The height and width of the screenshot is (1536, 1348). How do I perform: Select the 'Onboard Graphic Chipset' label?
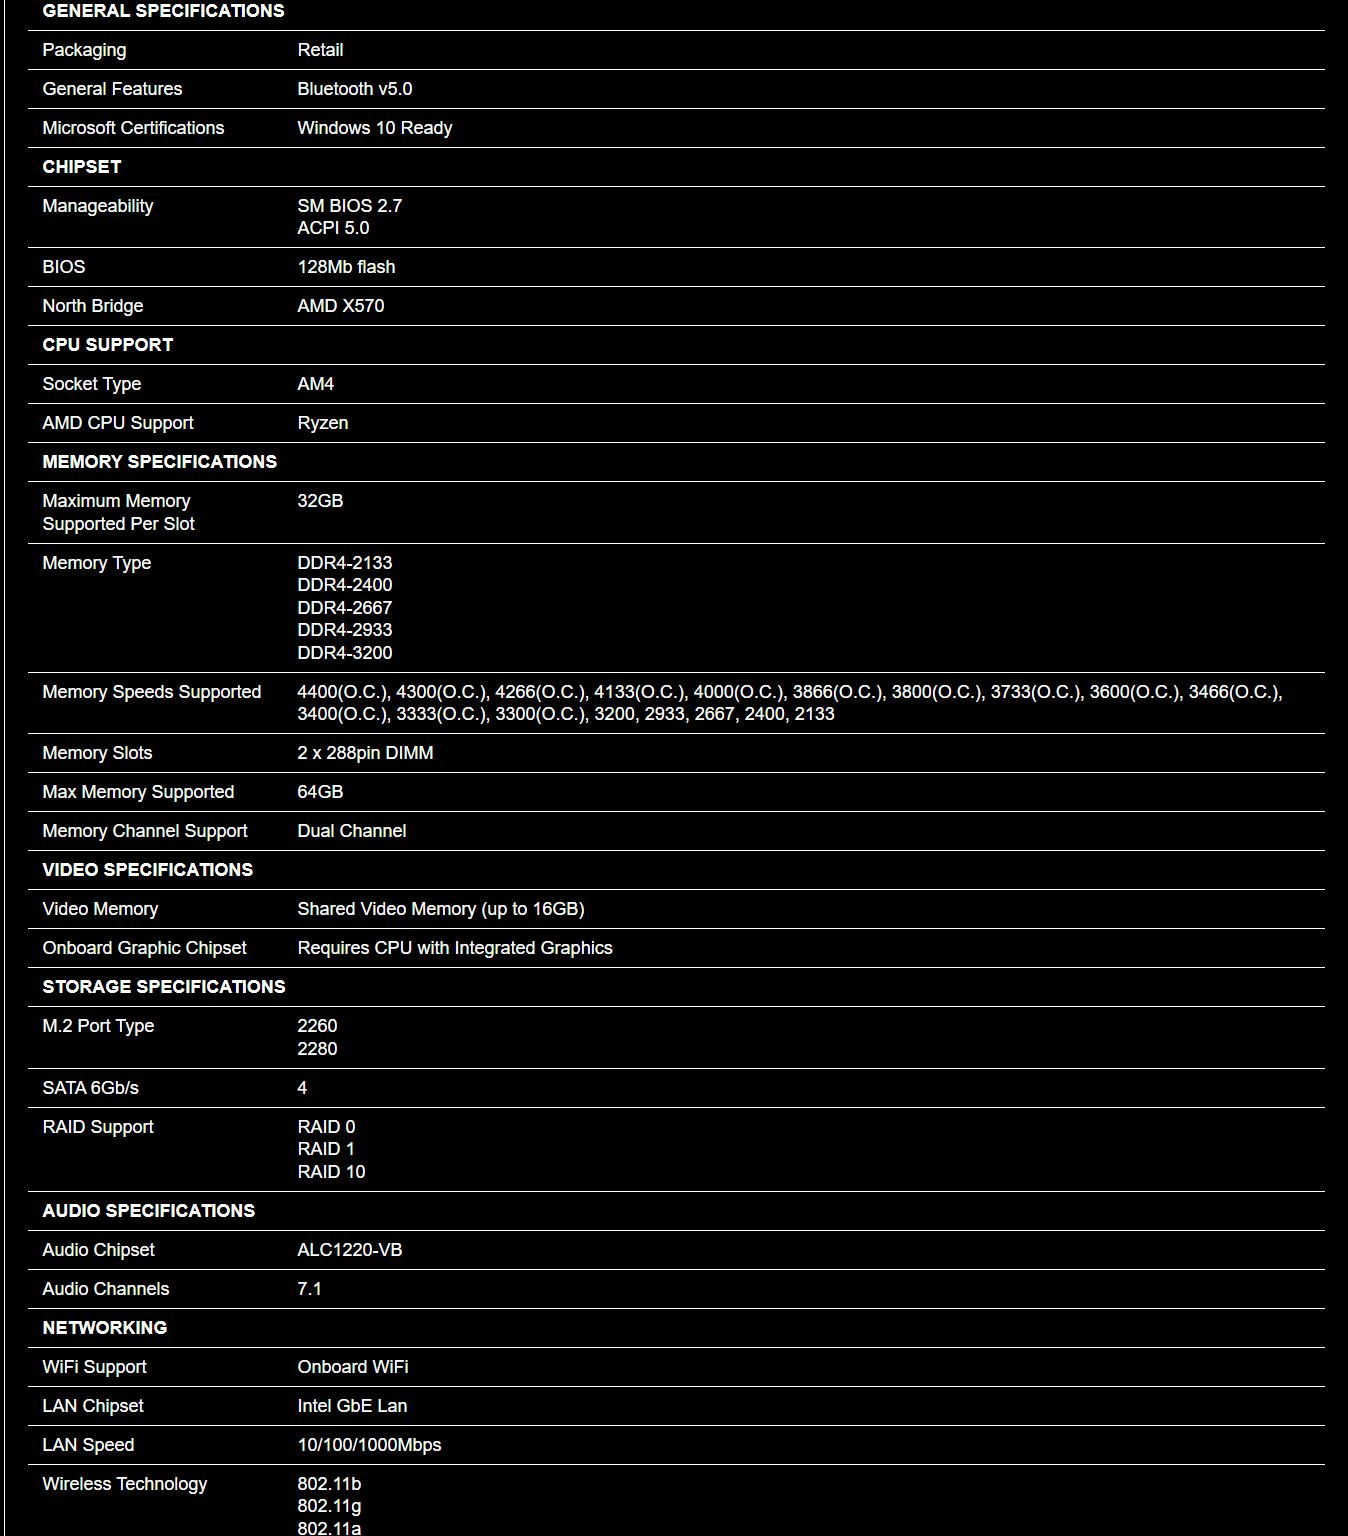144,948
